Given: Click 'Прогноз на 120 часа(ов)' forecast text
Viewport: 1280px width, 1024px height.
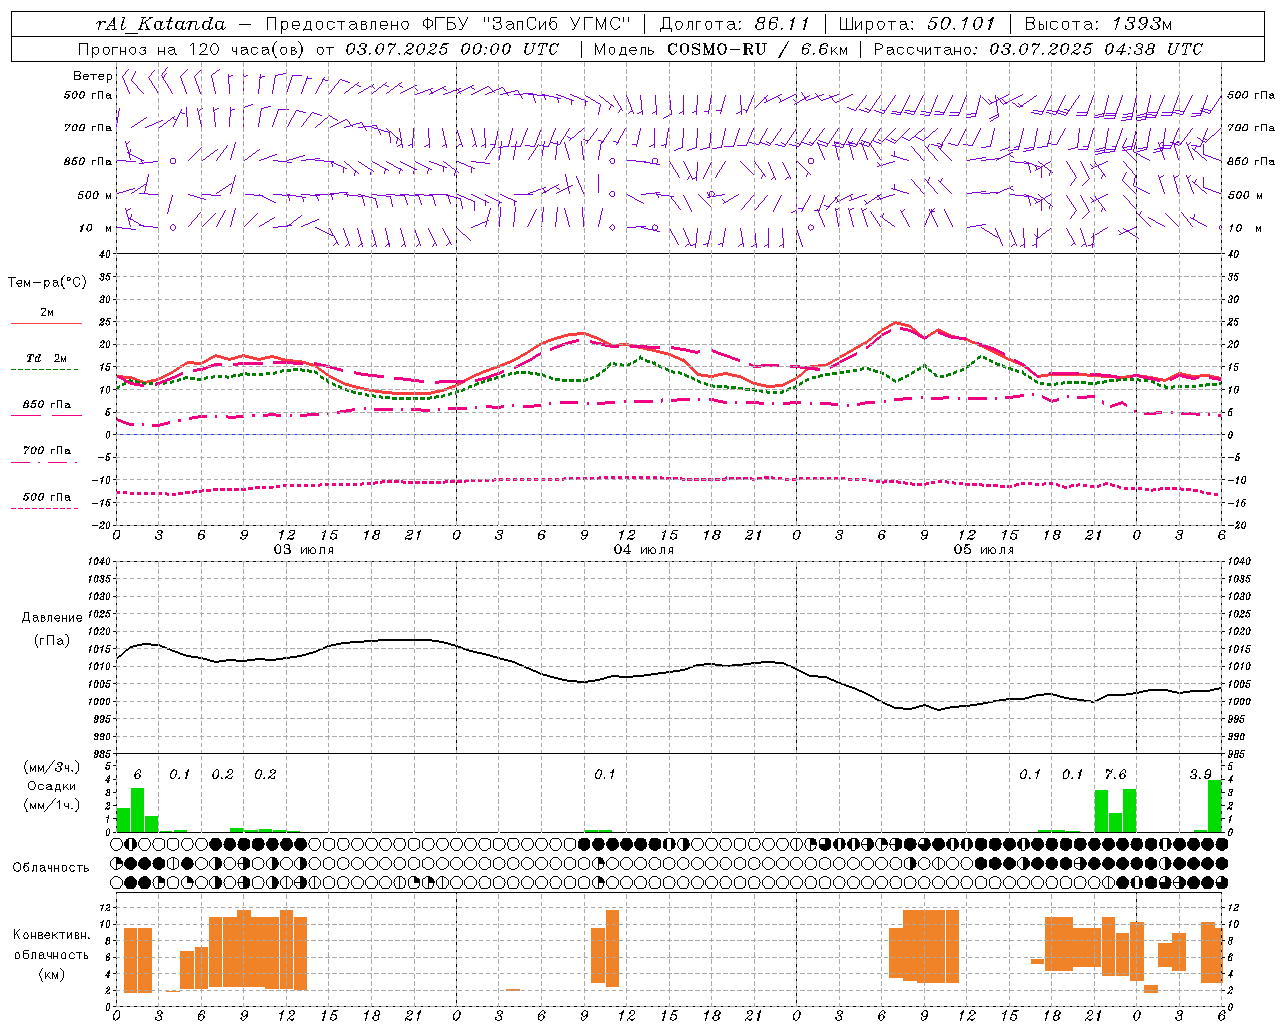Looking at the screenshot, I should [x=192, y=49].
